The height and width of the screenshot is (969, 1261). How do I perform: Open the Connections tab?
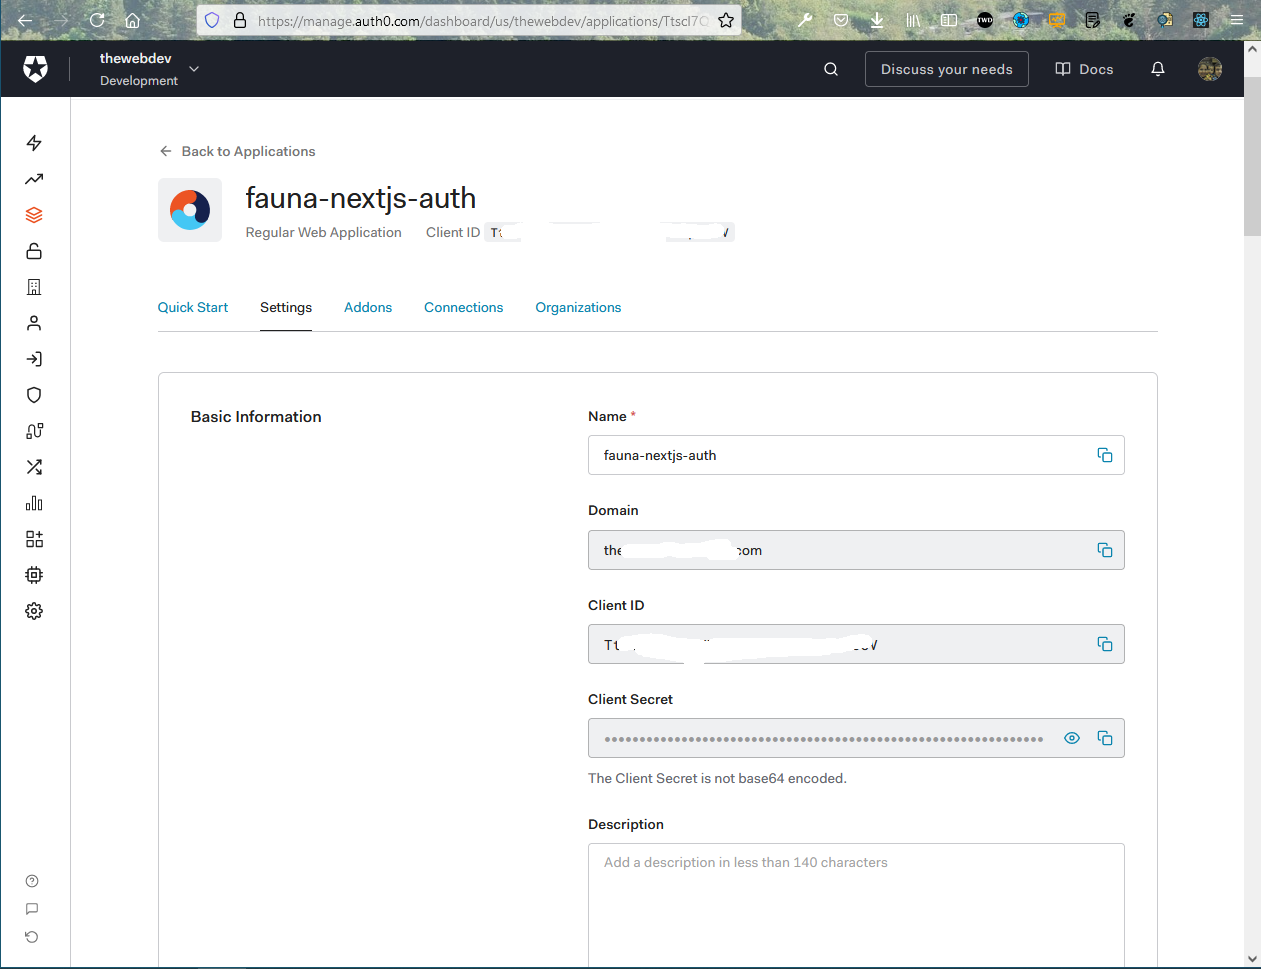(x=464, y=307)
